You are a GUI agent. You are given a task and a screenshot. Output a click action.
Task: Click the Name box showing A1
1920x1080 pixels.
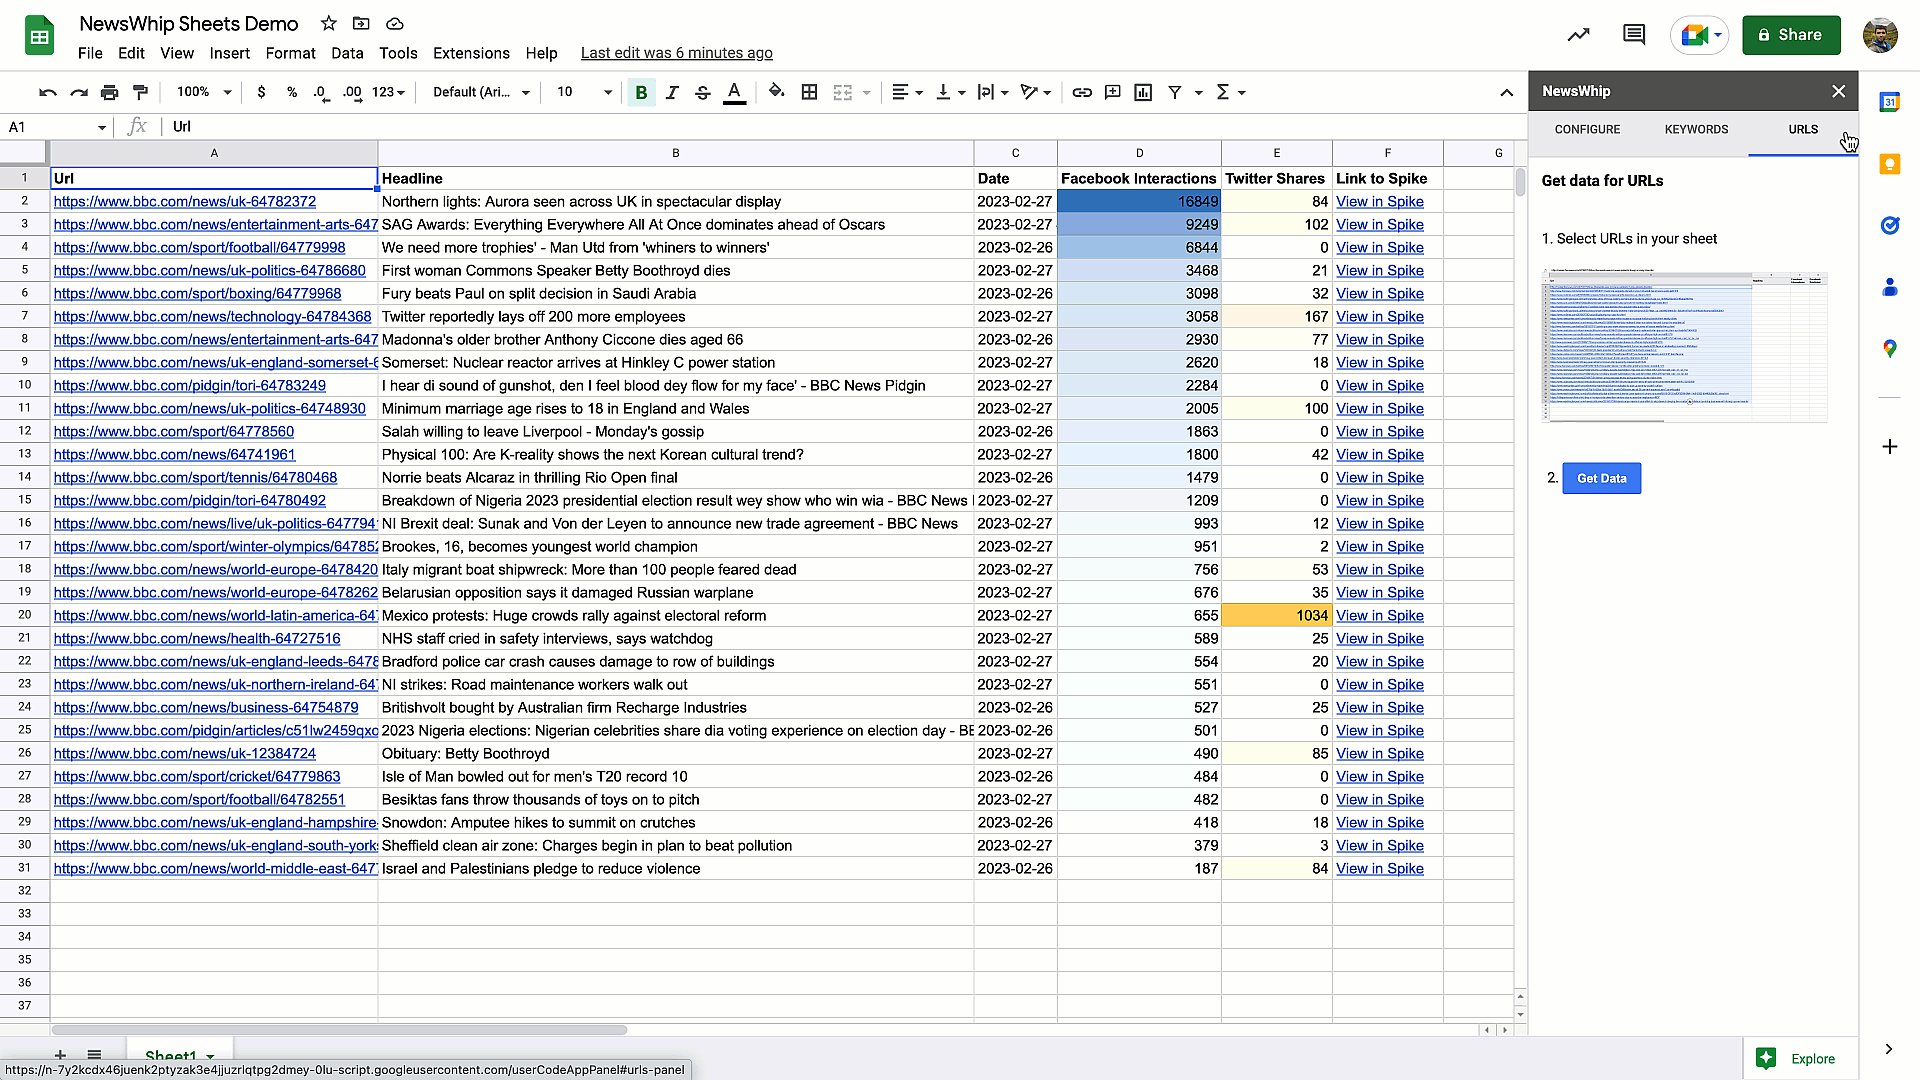[55, 127]
